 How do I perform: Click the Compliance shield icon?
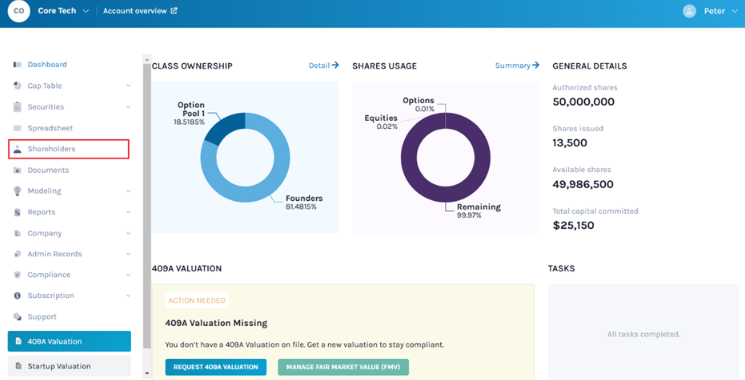click(x=17, y=275)
